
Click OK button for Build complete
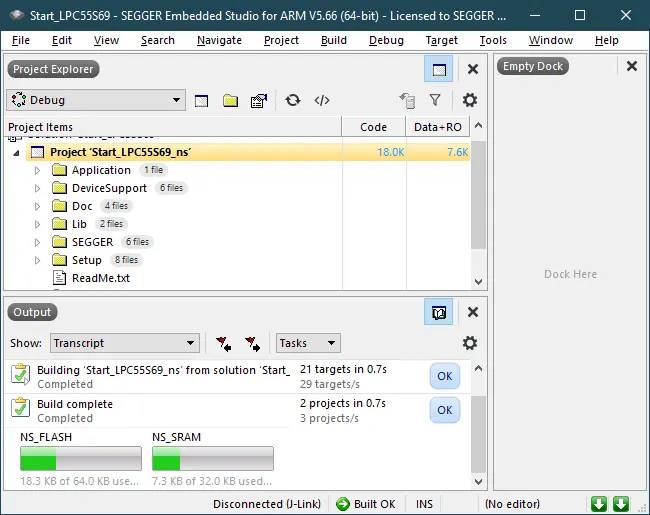point(445,410)
